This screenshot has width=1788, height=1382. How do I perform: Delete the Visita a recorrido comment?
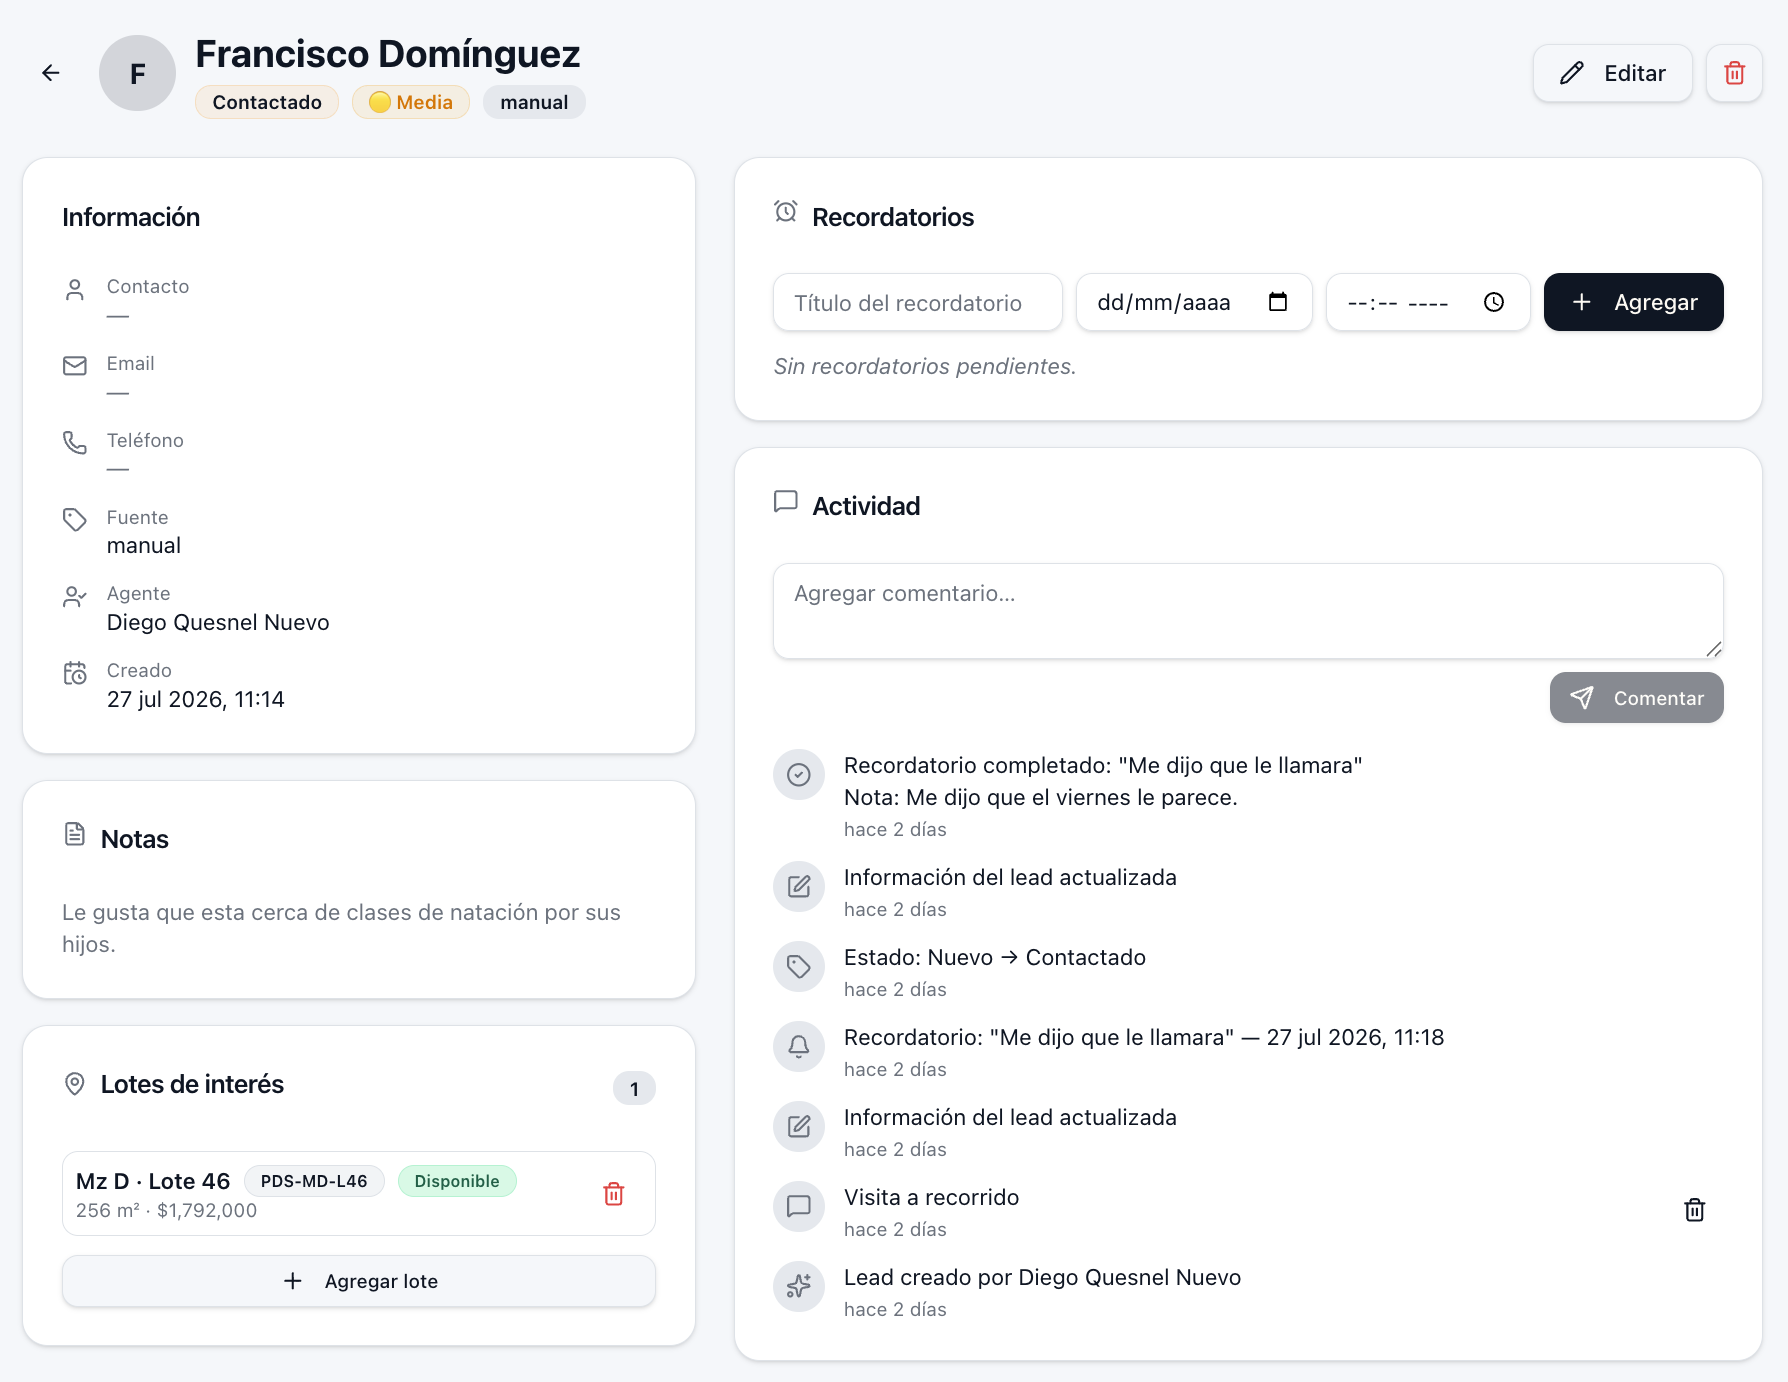1694,1210
